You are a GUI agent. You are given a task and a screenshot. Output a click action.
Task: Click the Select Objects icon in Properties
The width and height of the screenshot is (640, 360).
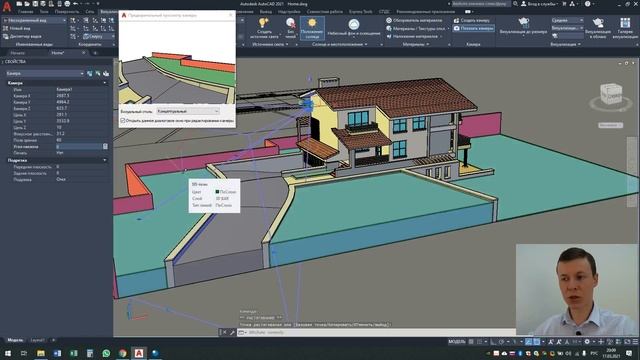pos(98,73)
